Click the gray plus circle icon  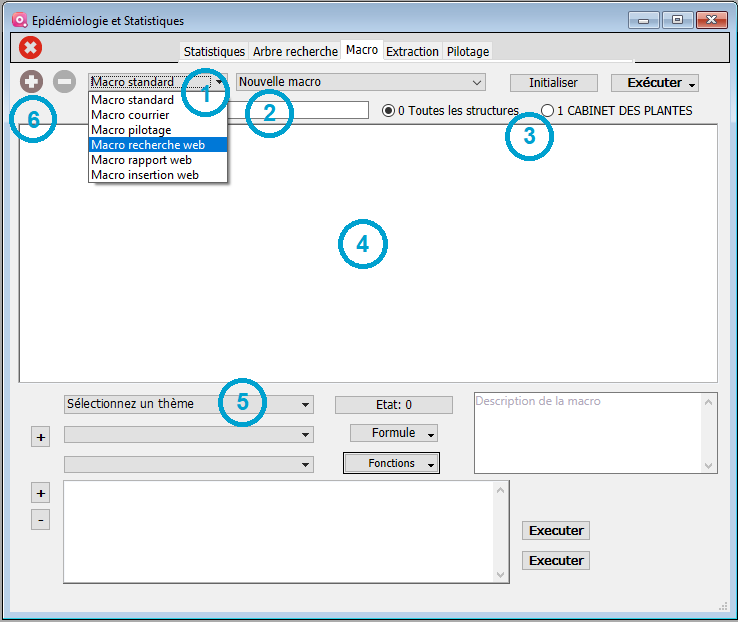31,82
